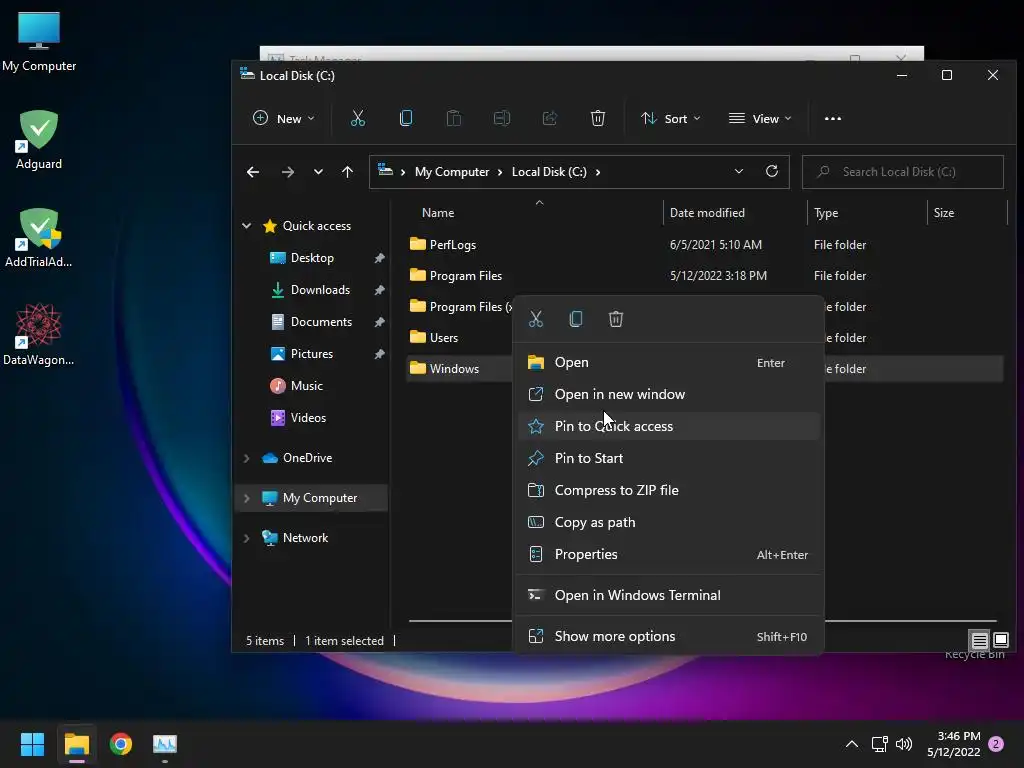Viewport: 1024px width, 768px height.
Task: Open the notification count badge
Action: (x=997, y=744)
